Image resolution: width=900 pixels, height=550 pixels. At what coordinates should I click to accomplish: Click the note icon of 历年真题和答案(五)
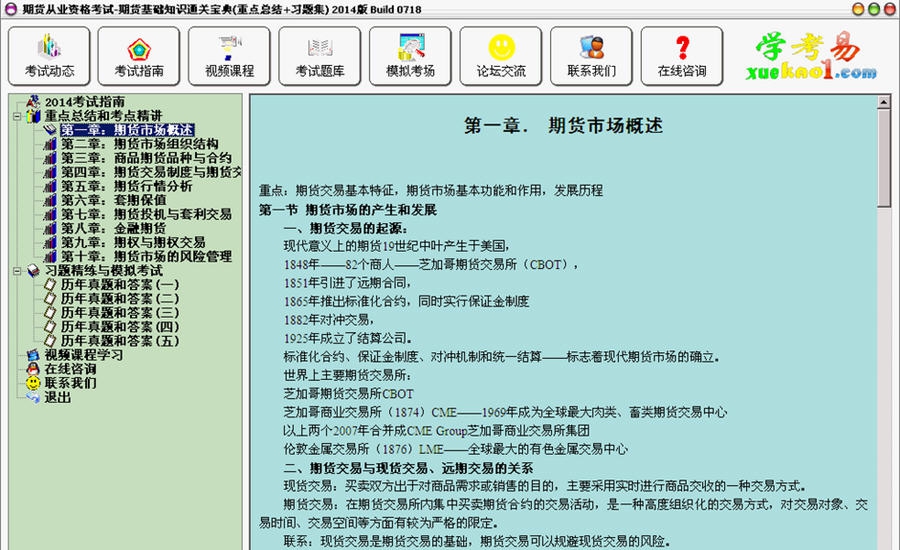(51, 341)
